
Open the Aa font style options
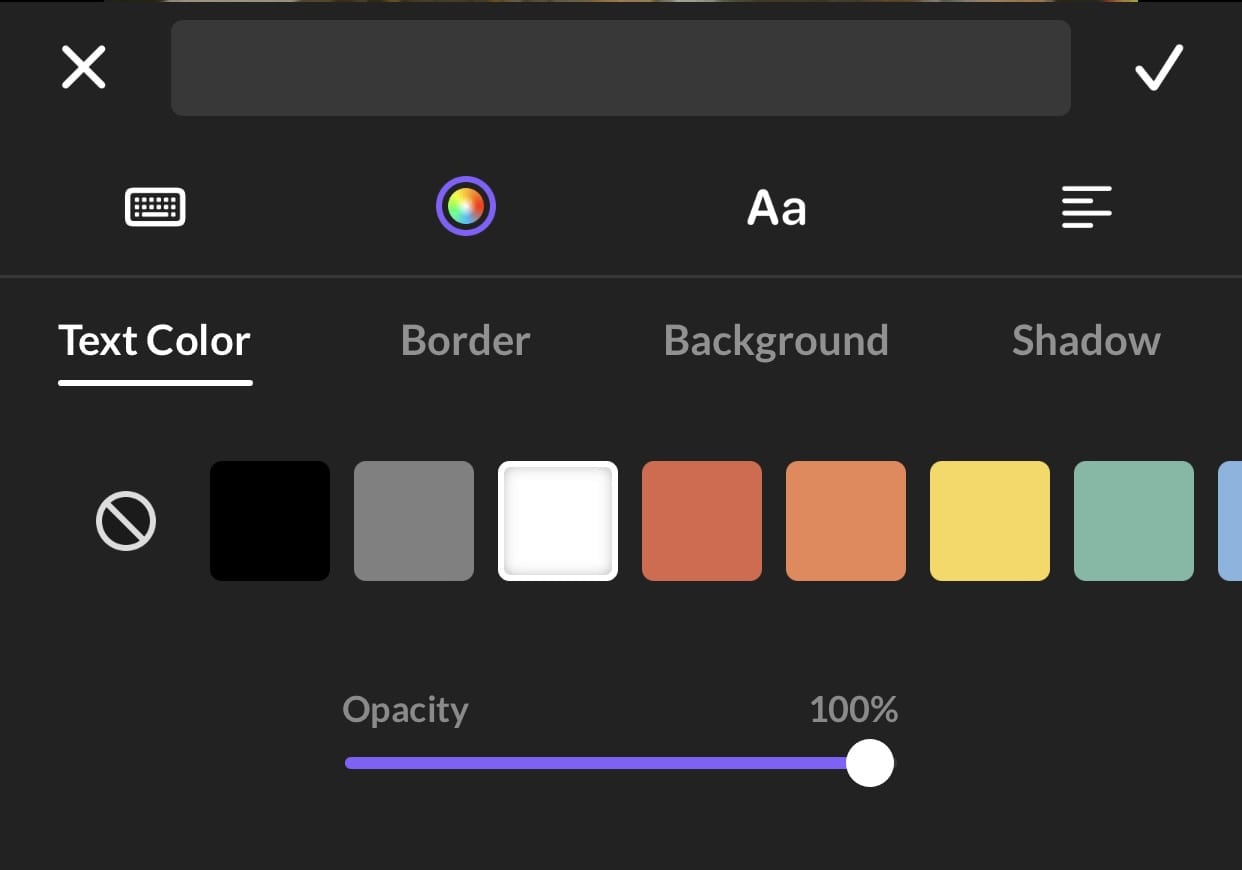777,208
